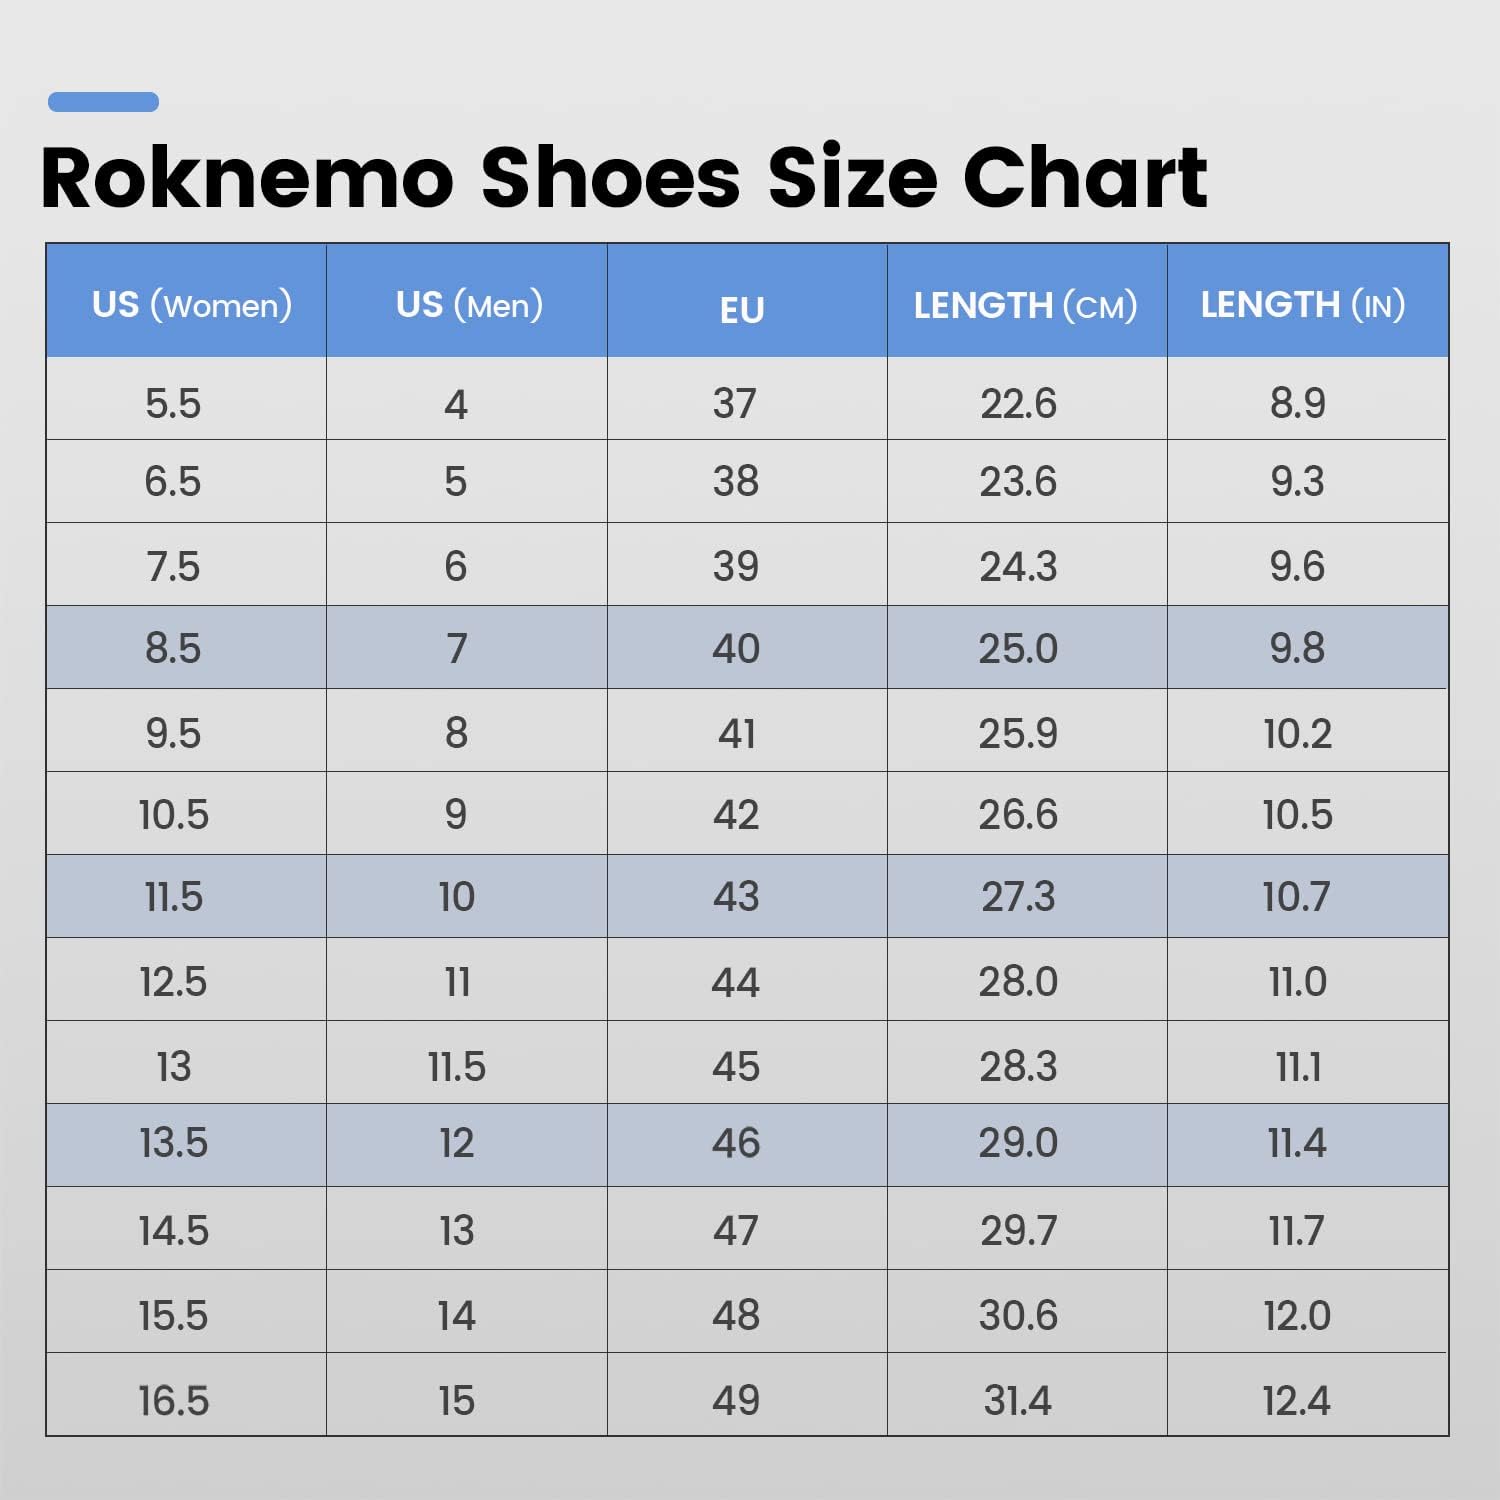The image size is (1500, 1500).
Task: Click the EU size 40 cell
Action: pos(736,648)
